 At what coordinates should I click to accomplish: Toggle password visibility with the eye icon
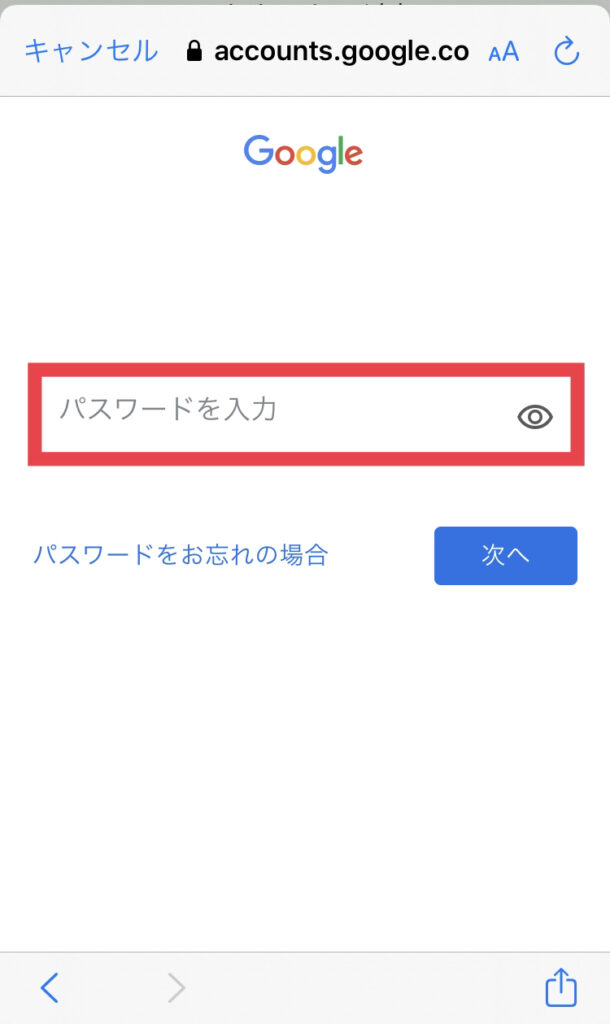535,417
